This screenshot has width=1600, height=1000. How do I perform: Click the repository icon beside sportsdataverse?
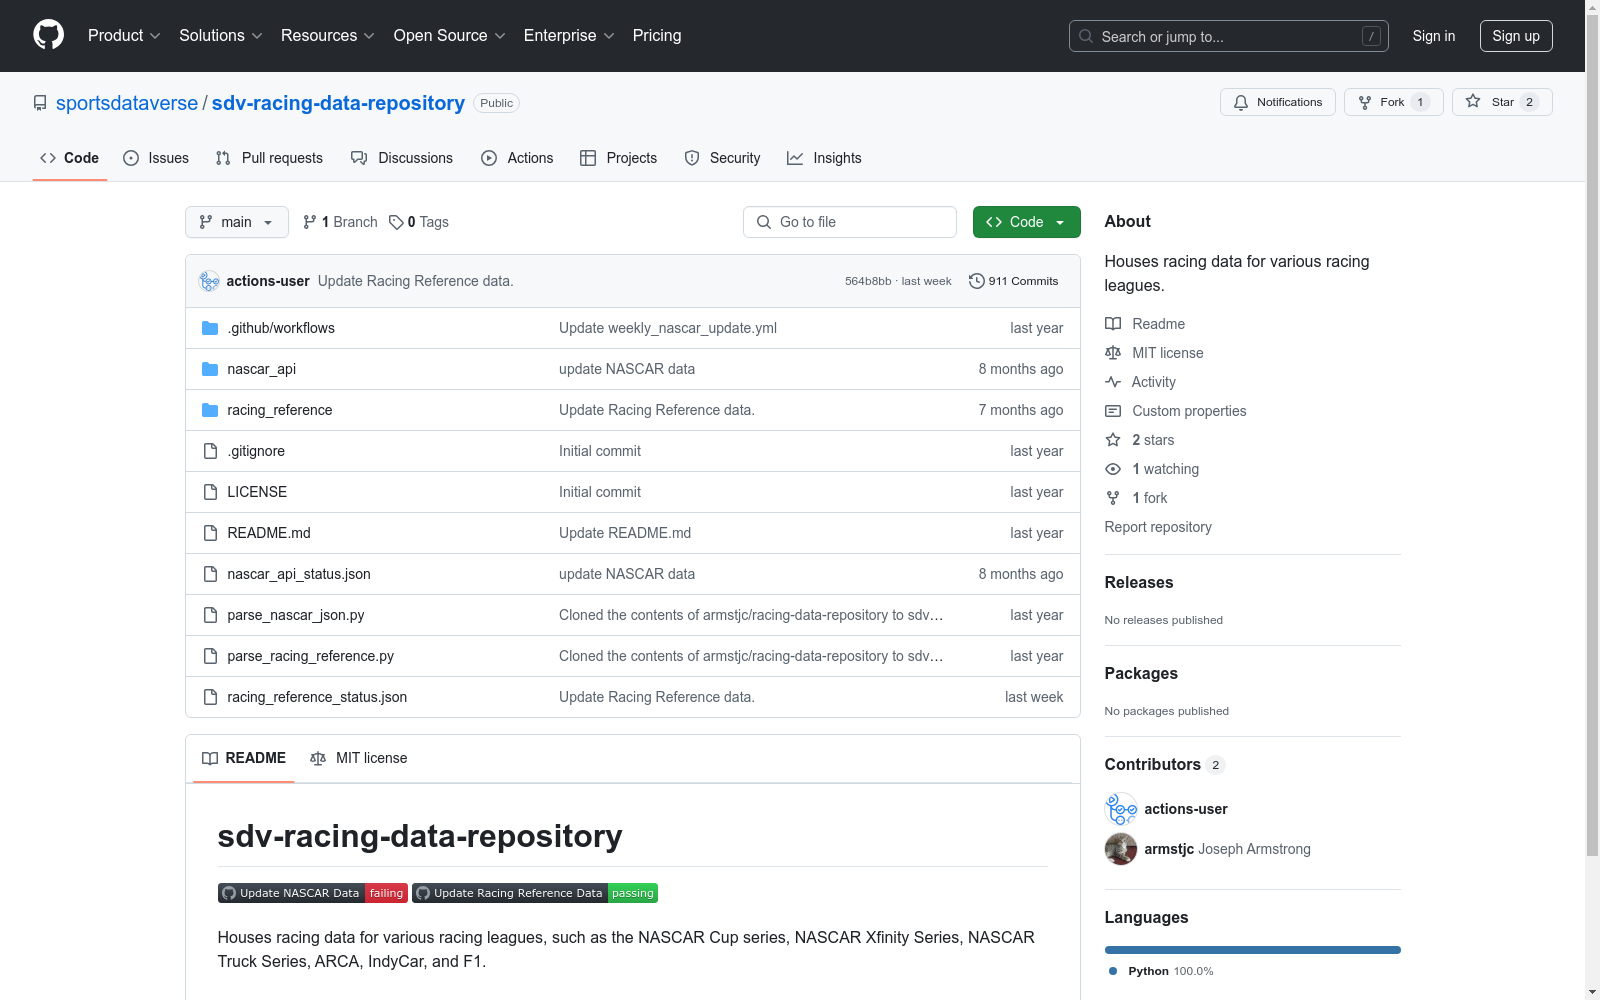(x=40, y=103)
